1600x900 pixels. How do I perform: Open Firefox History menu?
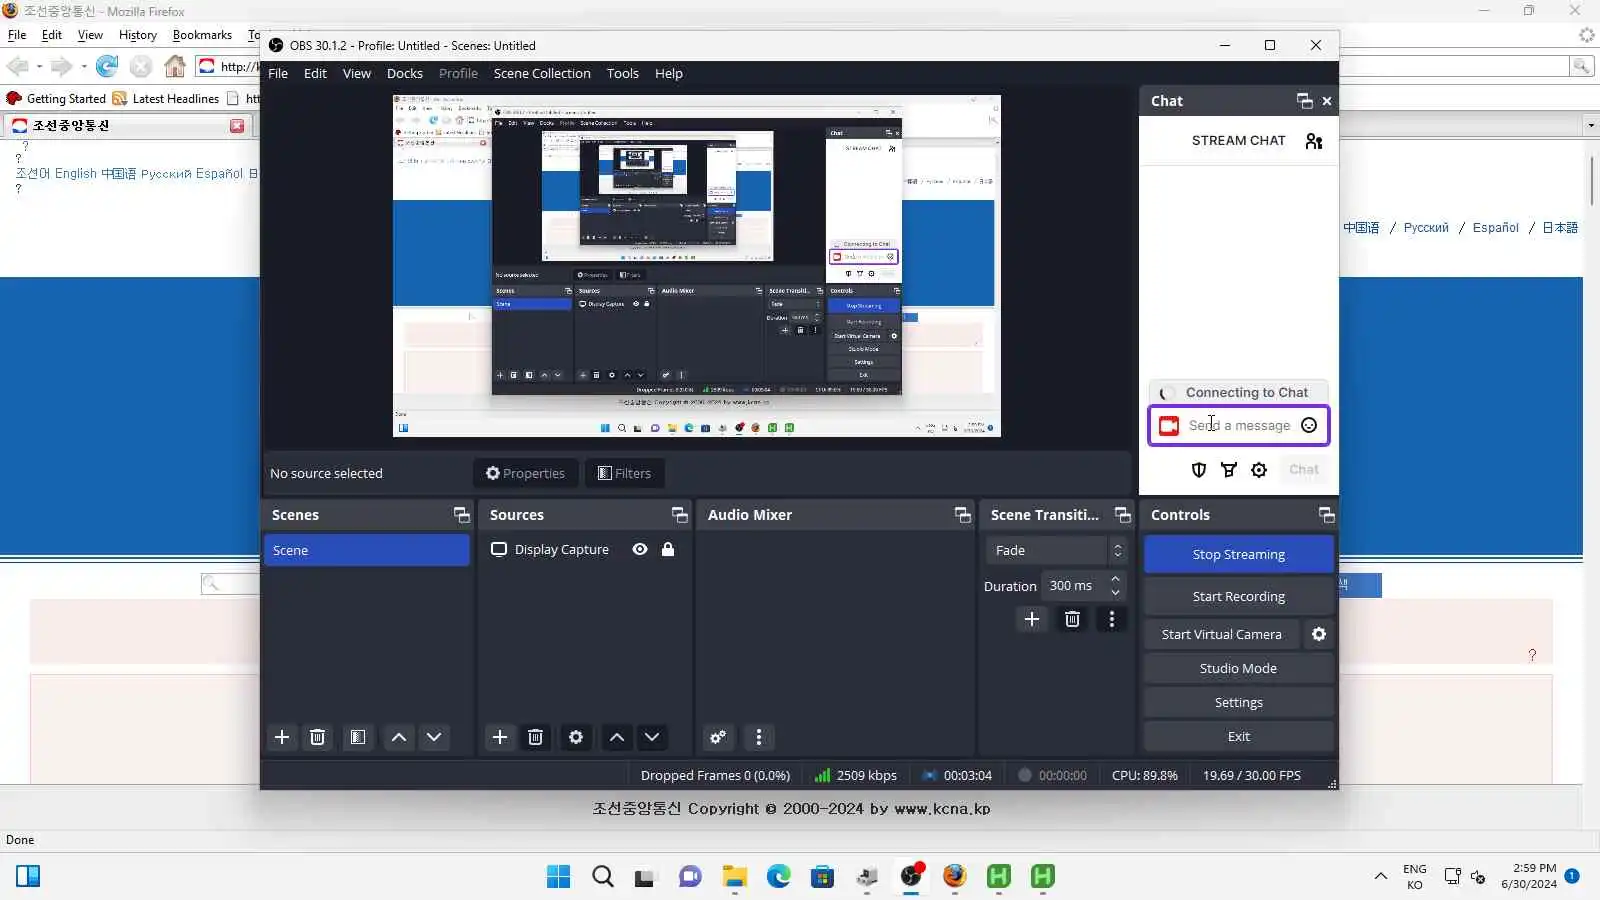click(x=138, y=35)
